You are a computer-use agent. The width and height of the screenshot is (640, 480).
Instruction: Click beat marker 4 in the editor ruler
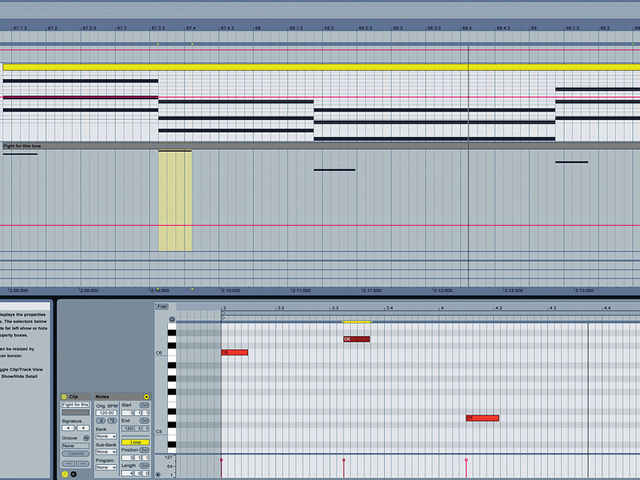(x=442, y=308)
